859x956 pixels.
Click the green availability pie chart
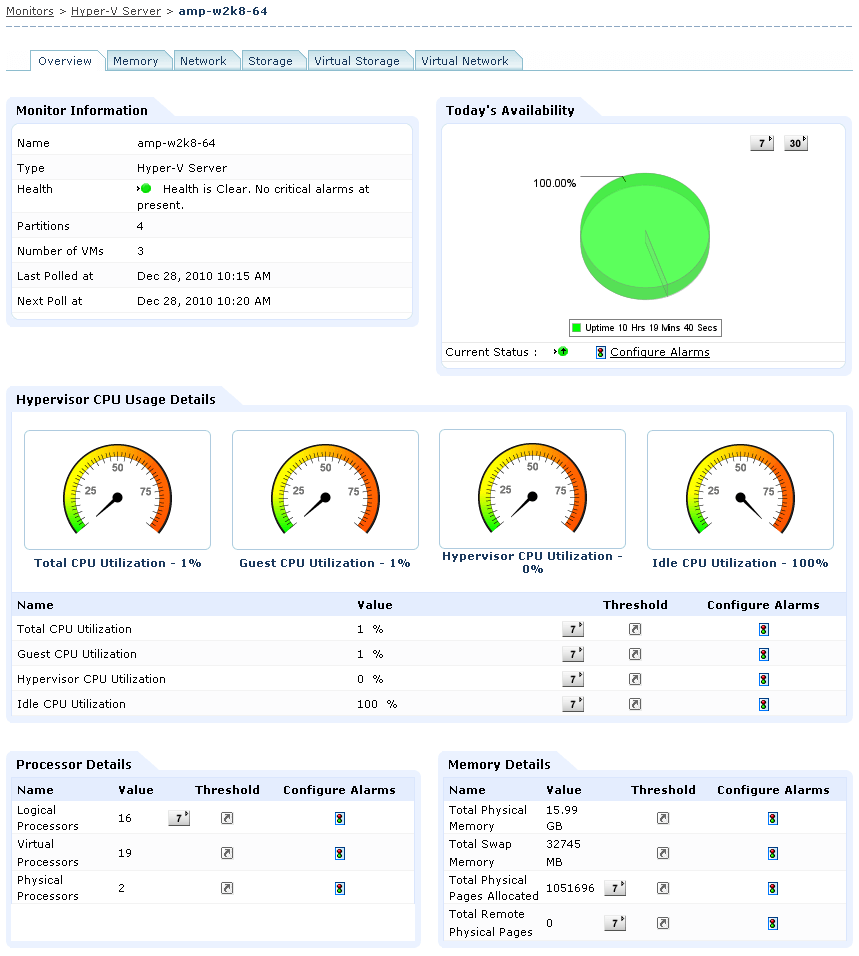[x=645, y=237]
